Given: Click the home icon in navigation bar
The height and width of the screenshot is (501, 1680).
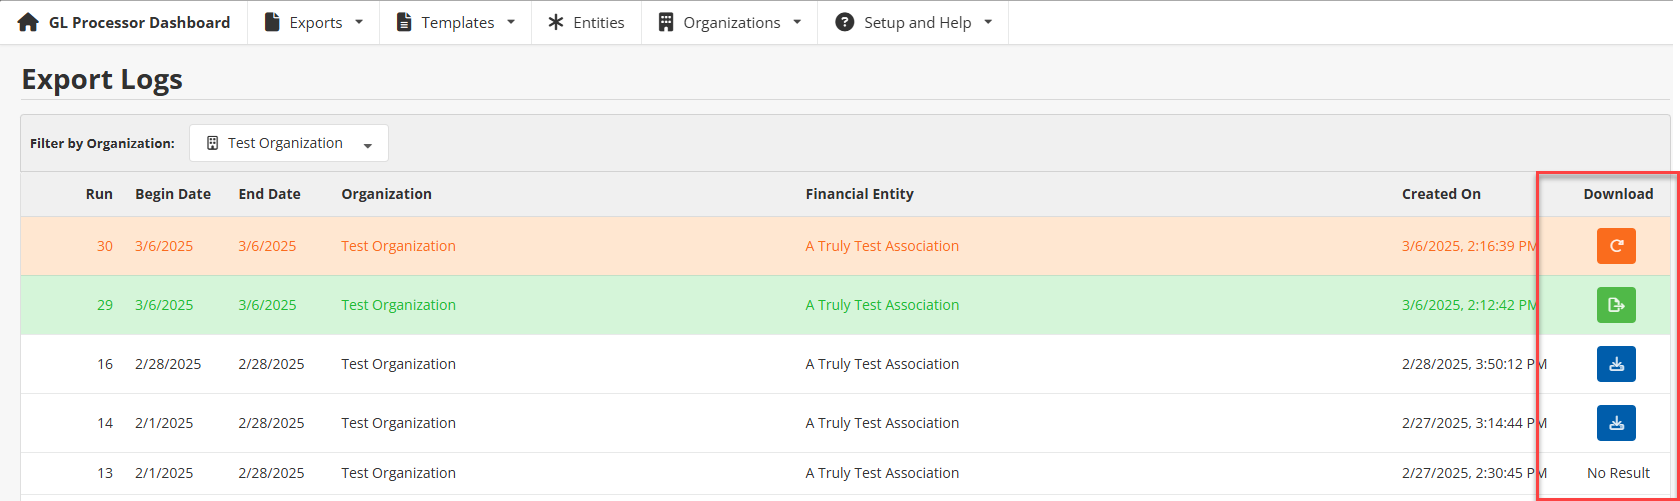Looking at the screenshot, I should [x=29, y=22].
